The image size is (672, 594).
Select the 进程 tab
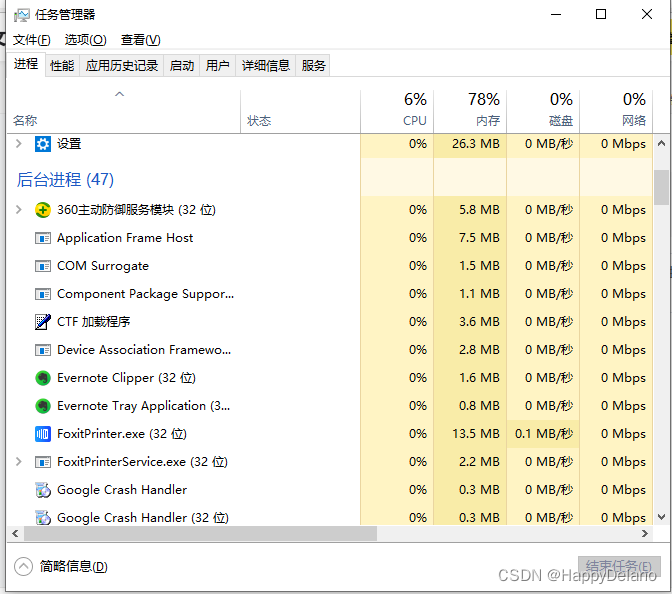(26, 64)
